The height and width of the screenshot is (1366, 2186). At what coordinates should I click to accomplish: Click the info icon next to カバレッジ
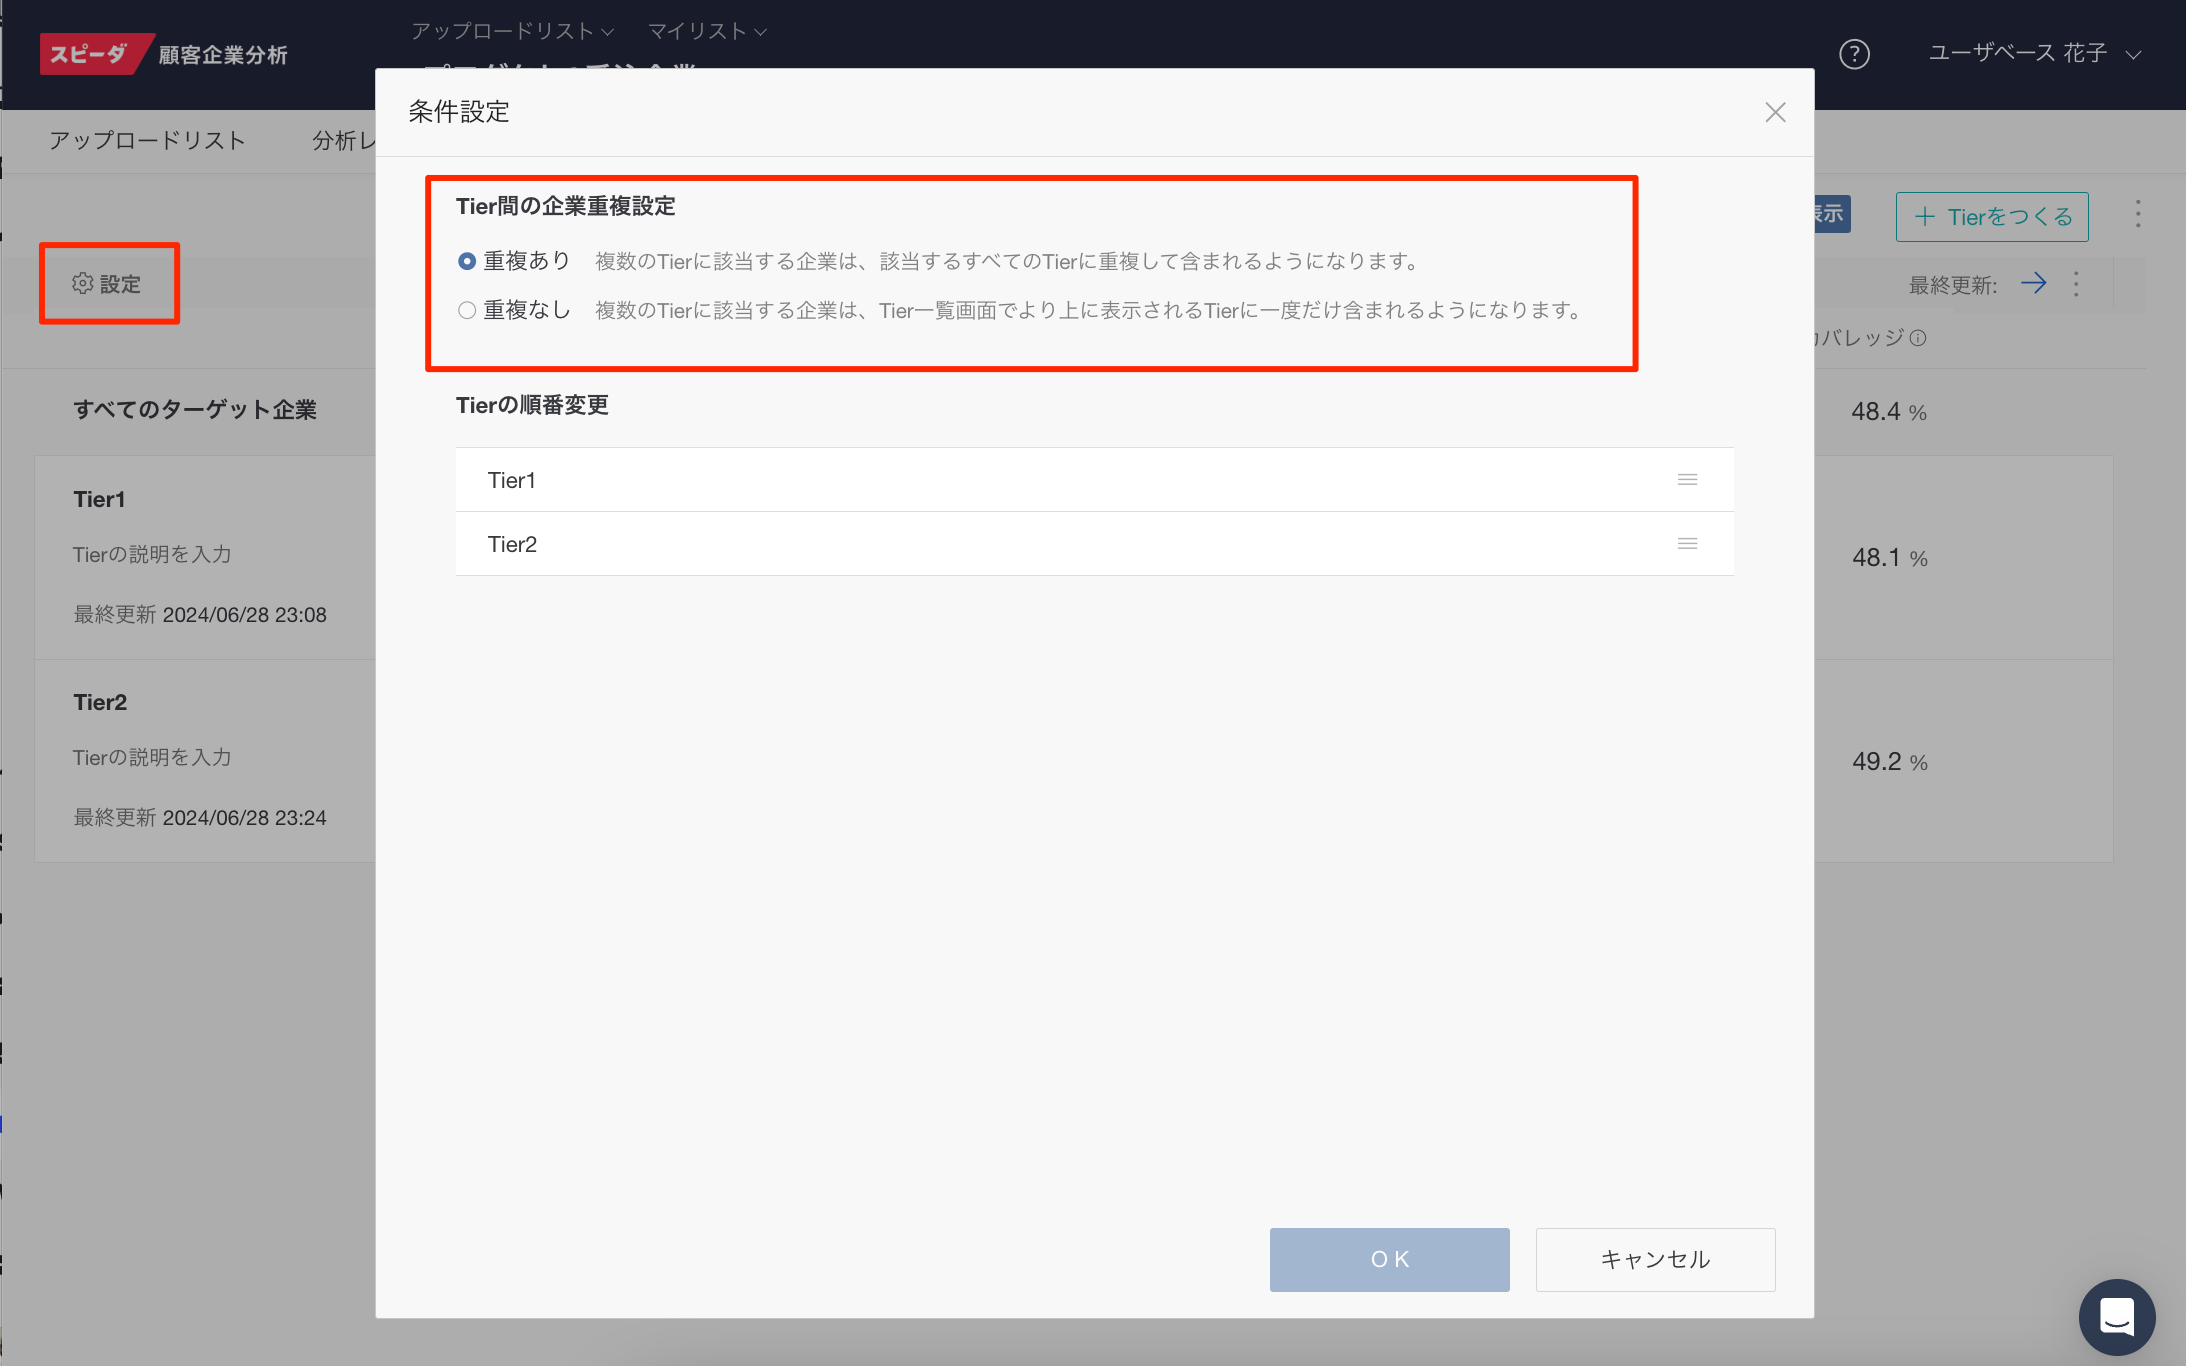pos(1918,338)
